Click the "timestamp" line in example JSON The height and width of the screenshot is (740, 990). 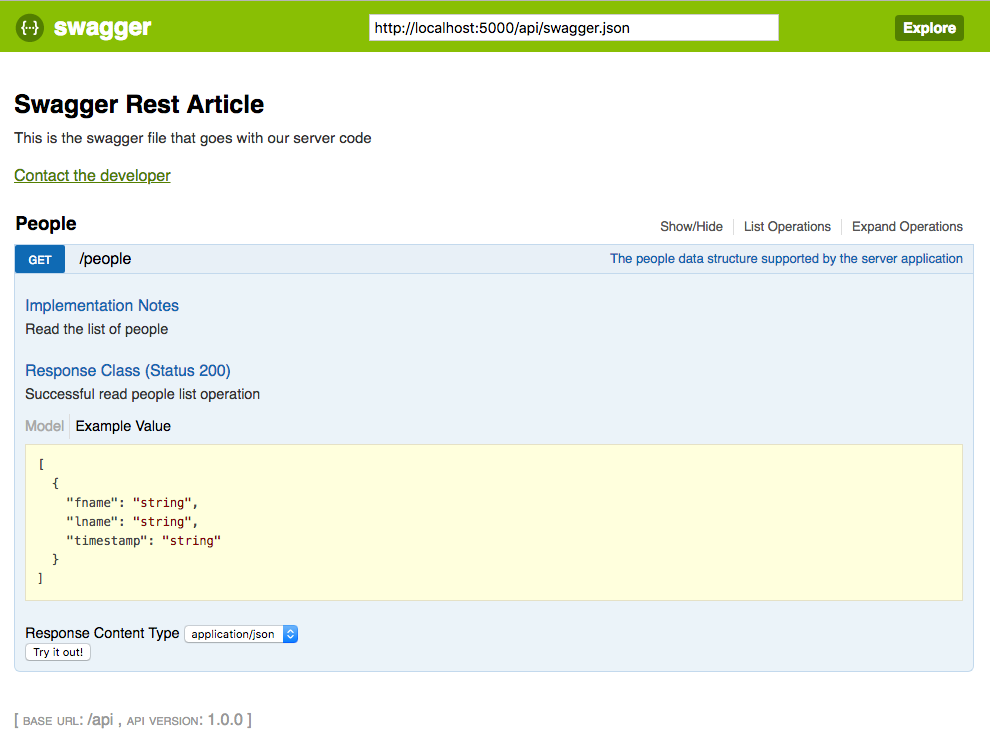(143, 540)
